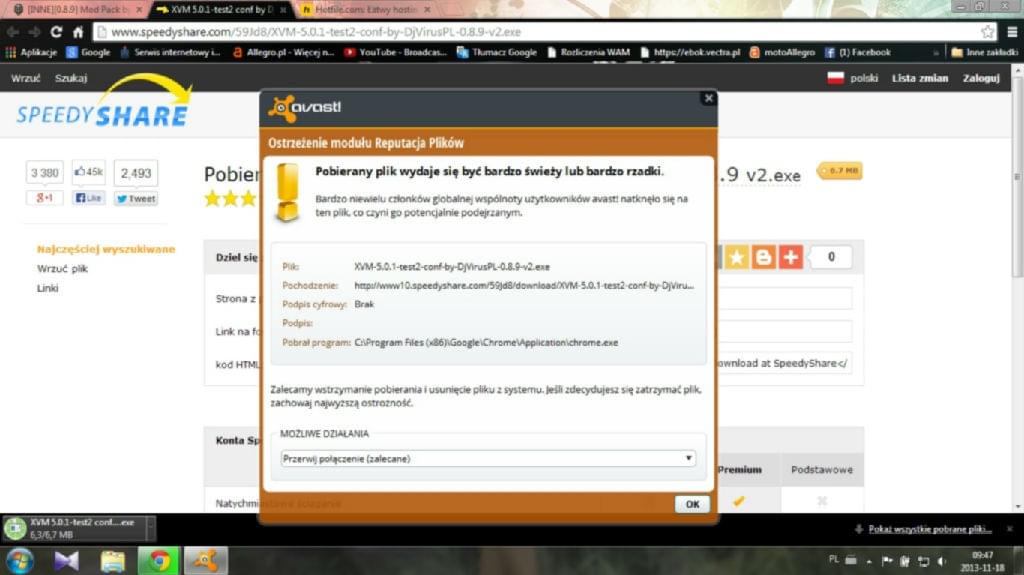
Task: Reload the current page
Action: tap(56, 31)
